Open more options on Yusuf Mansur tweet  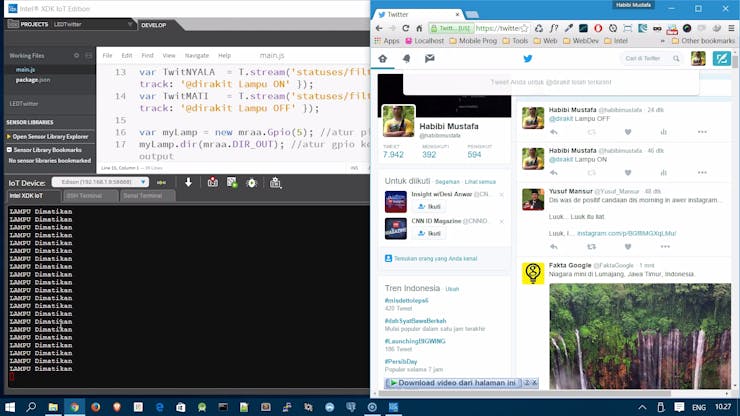click(665, 247)
